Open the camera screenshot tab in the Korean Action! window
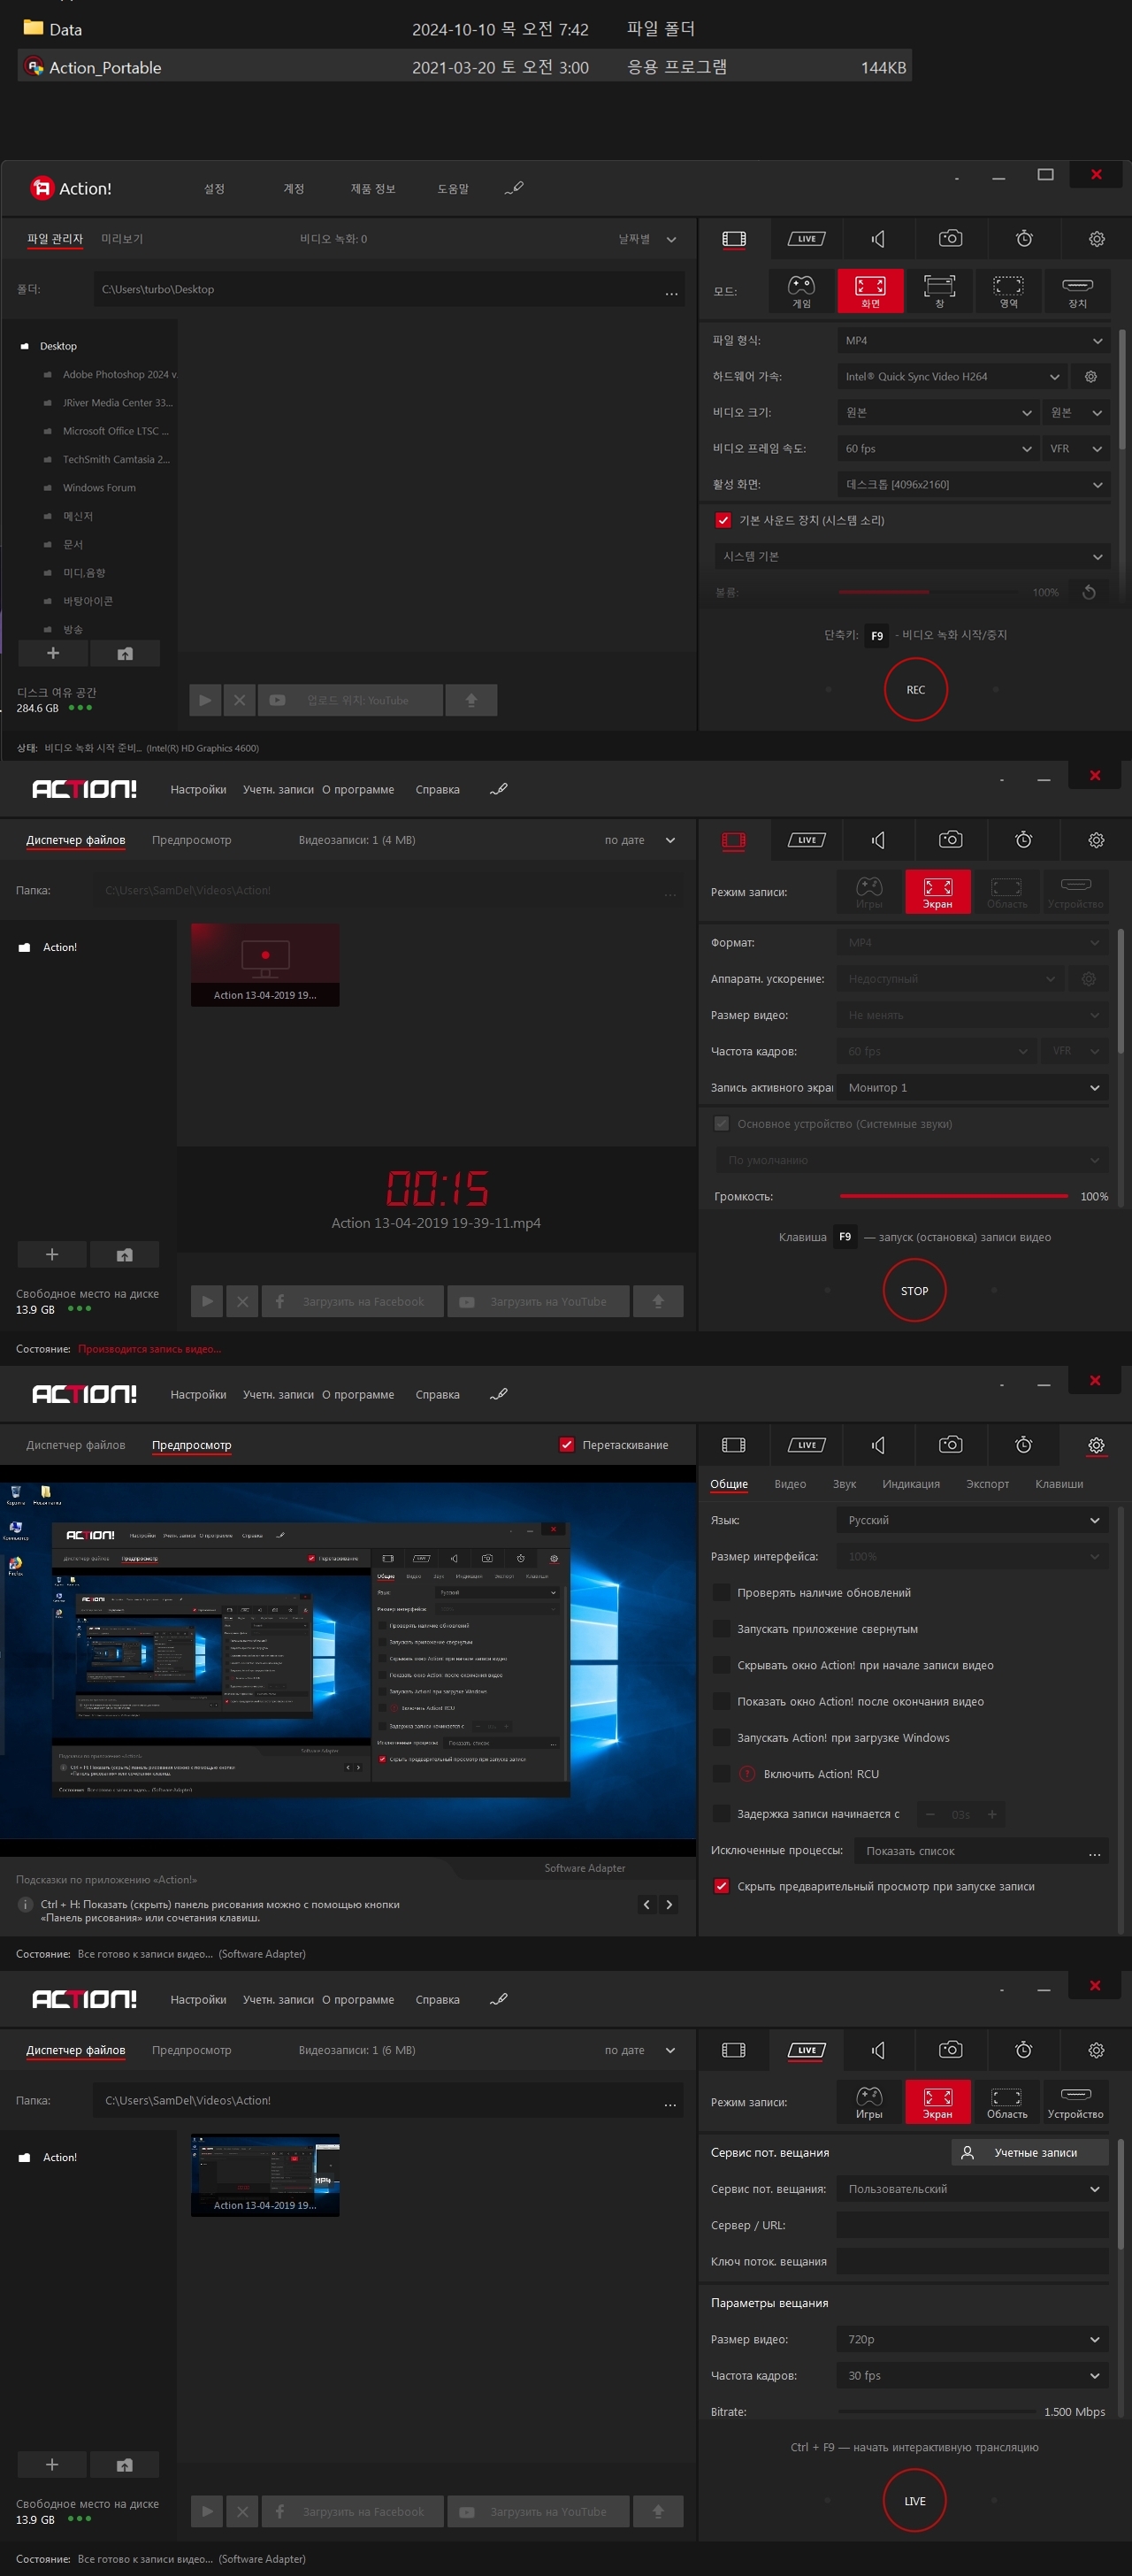This screenshot has height=2576, width=1132. [x=950, y=239]
